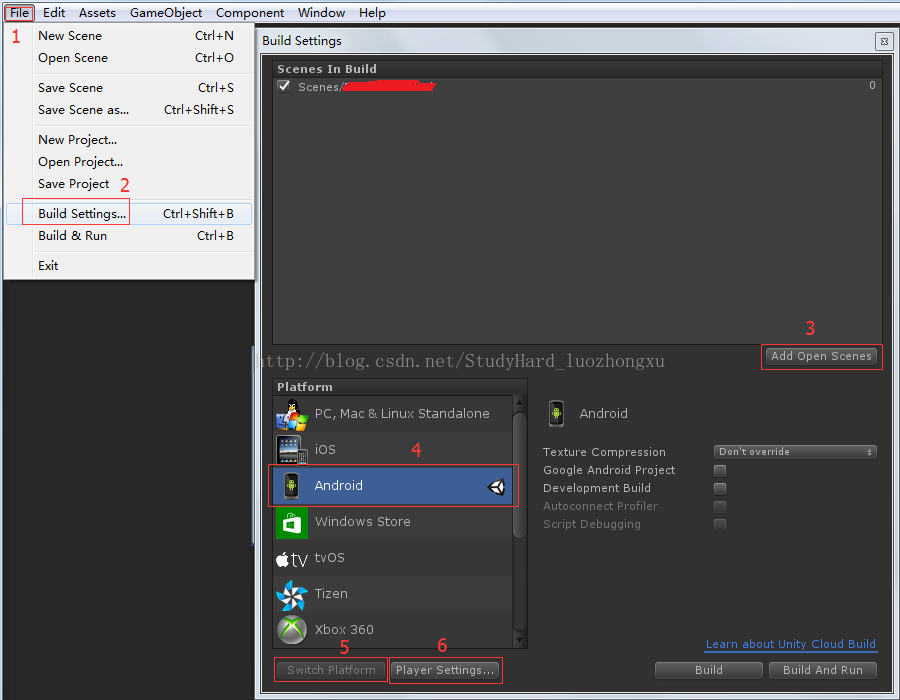Select Windows Store platform row

coord(393,522)
